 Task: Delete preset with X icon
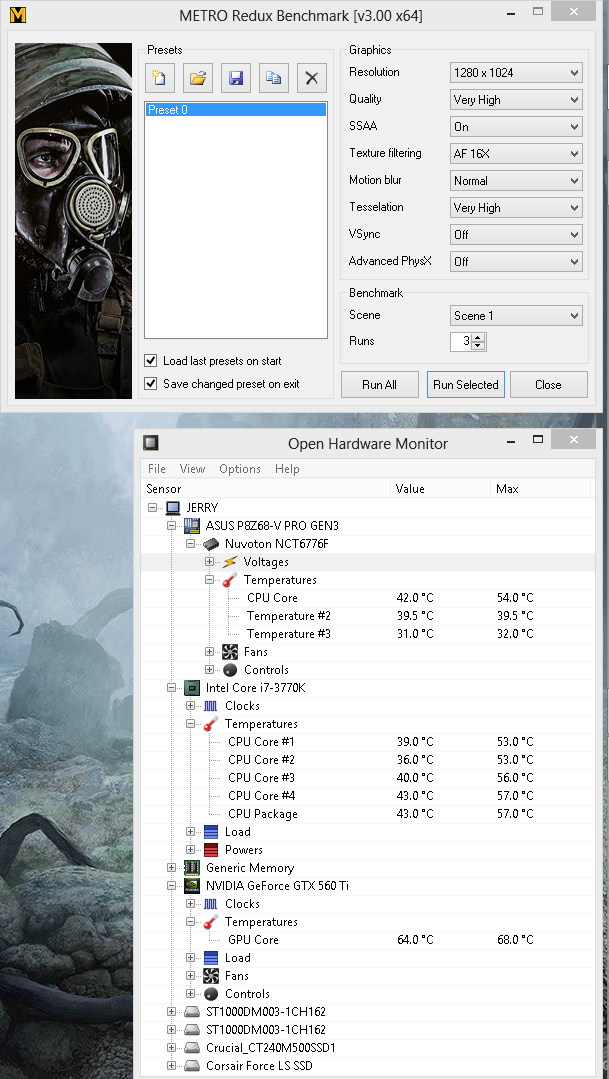(312, 78)
